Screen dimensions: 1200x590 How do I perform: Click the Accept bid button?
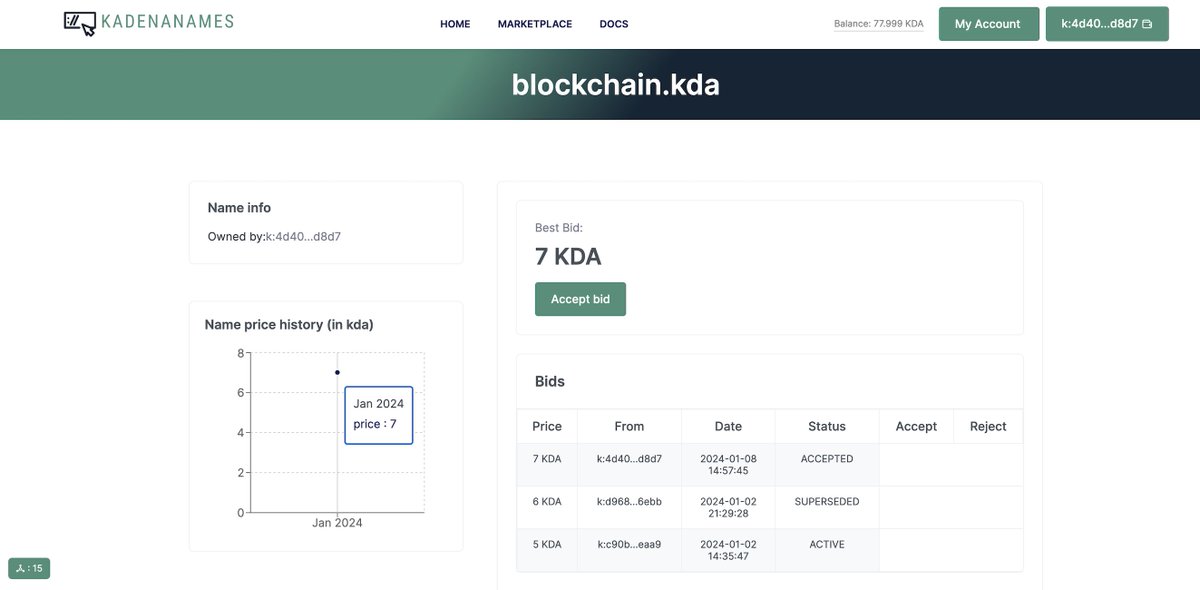click(580, 299)
